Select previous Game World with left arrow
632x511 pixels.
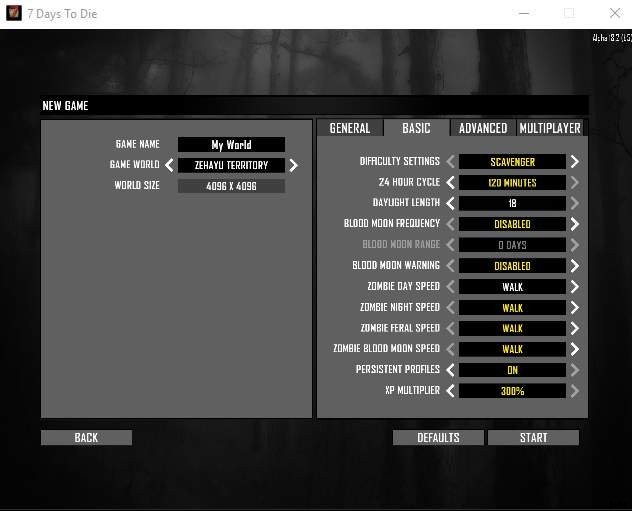[x=169, y=165]
